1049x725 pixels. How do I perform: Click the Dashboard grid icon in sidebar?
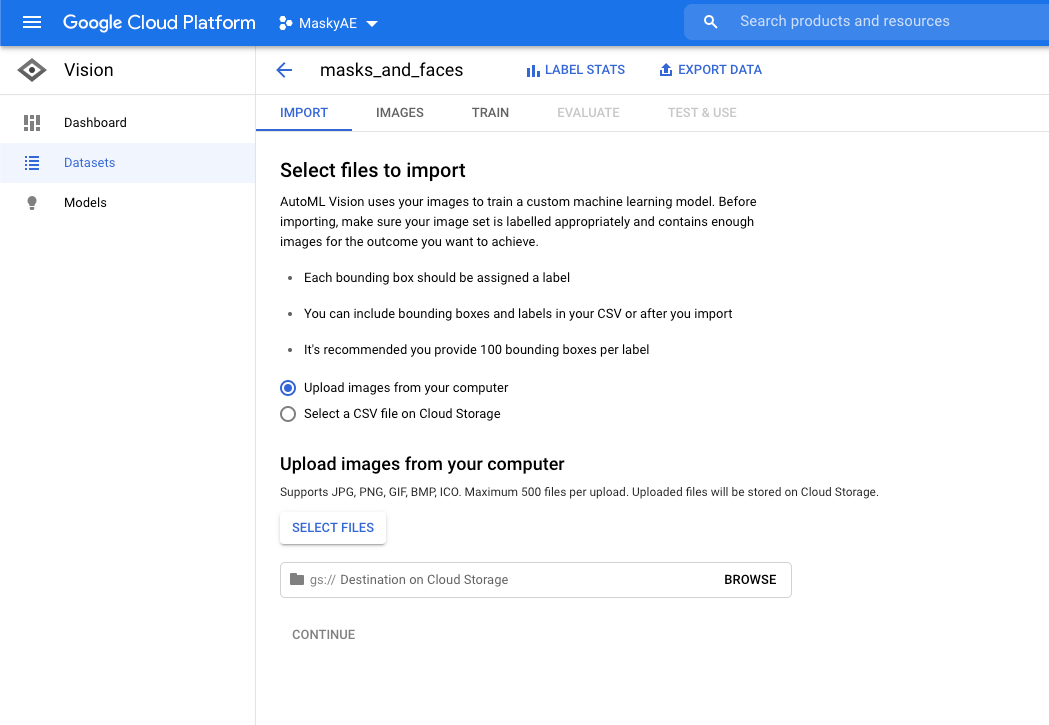(32, 123)
